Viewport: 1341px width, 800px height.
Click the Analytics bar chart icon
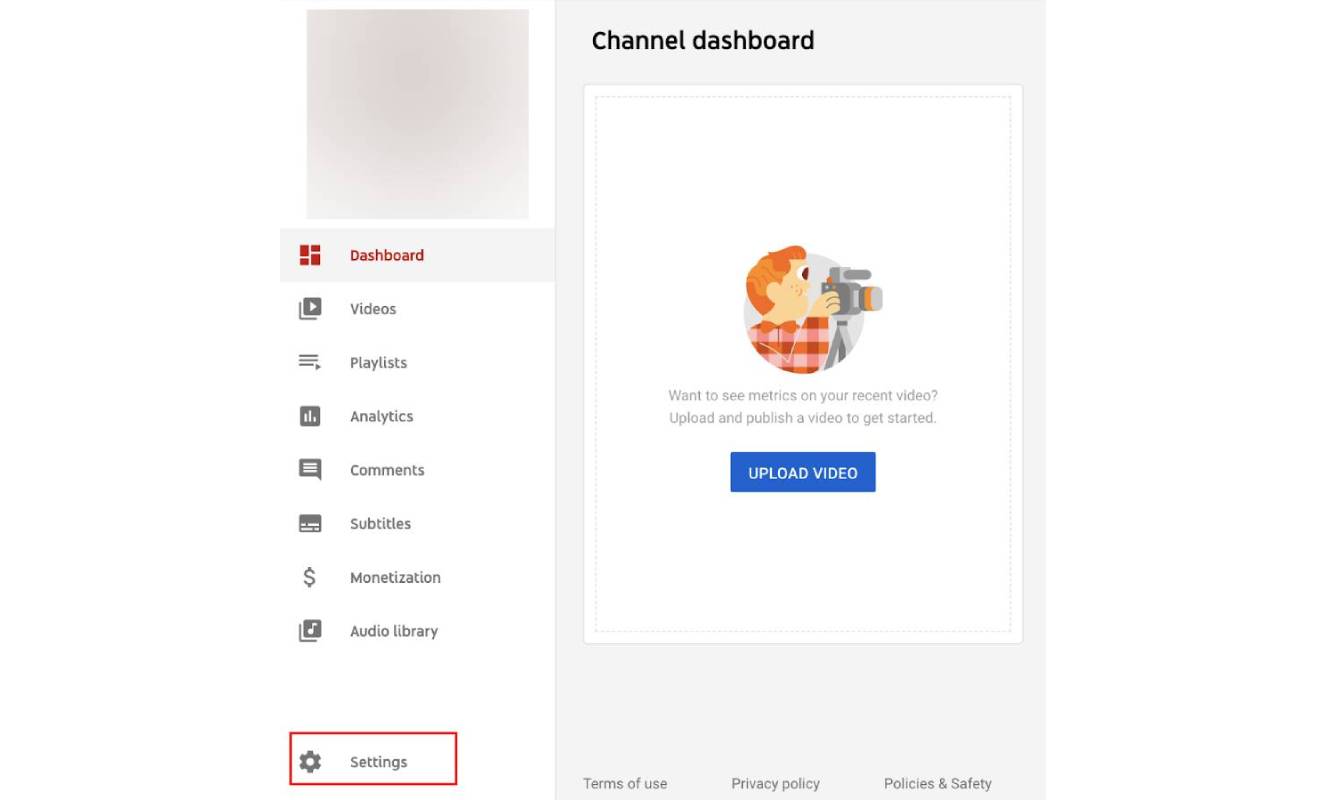click(310, 416)
